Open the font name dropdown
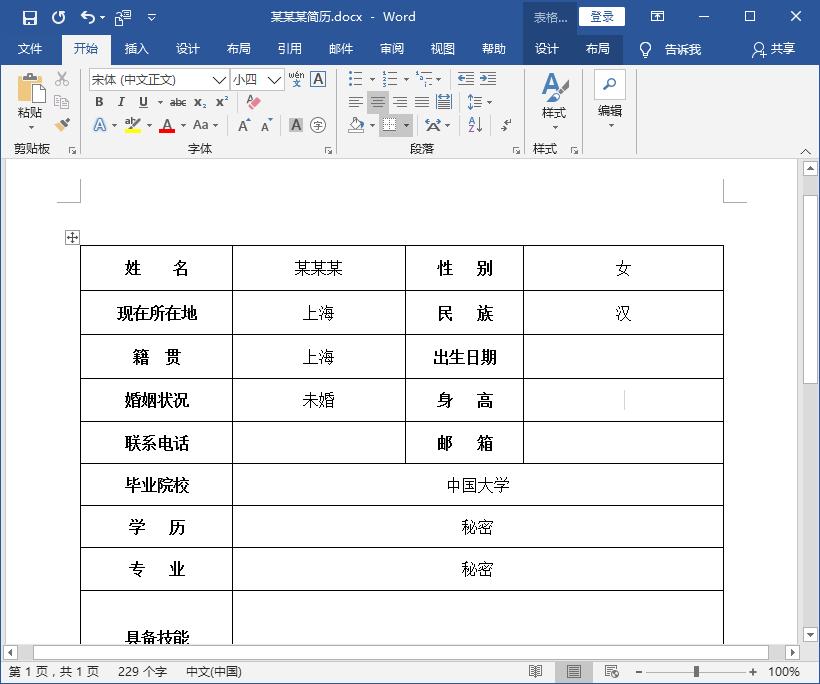Viewport: 820px width, 684px height. 219,79
